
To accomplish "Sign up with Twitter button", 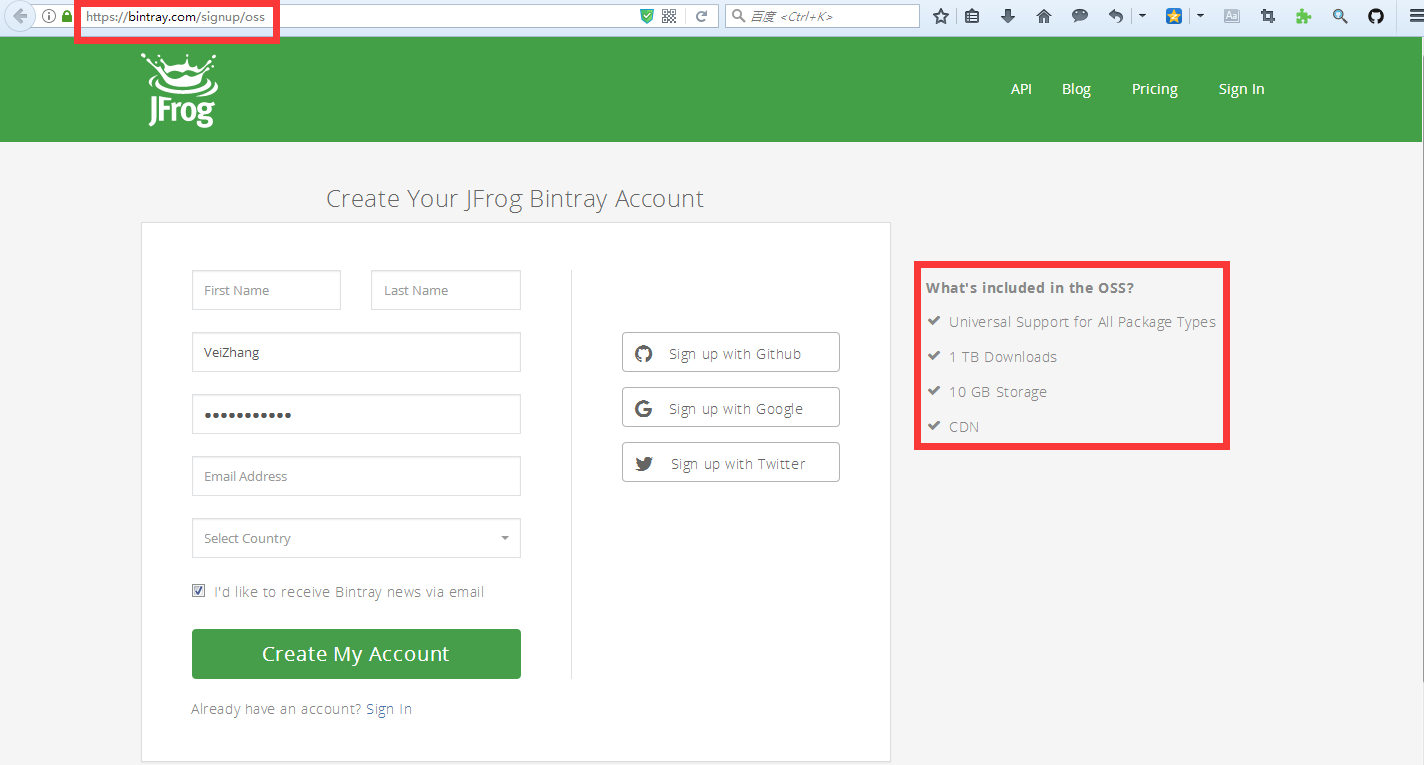I will [731, 462].
